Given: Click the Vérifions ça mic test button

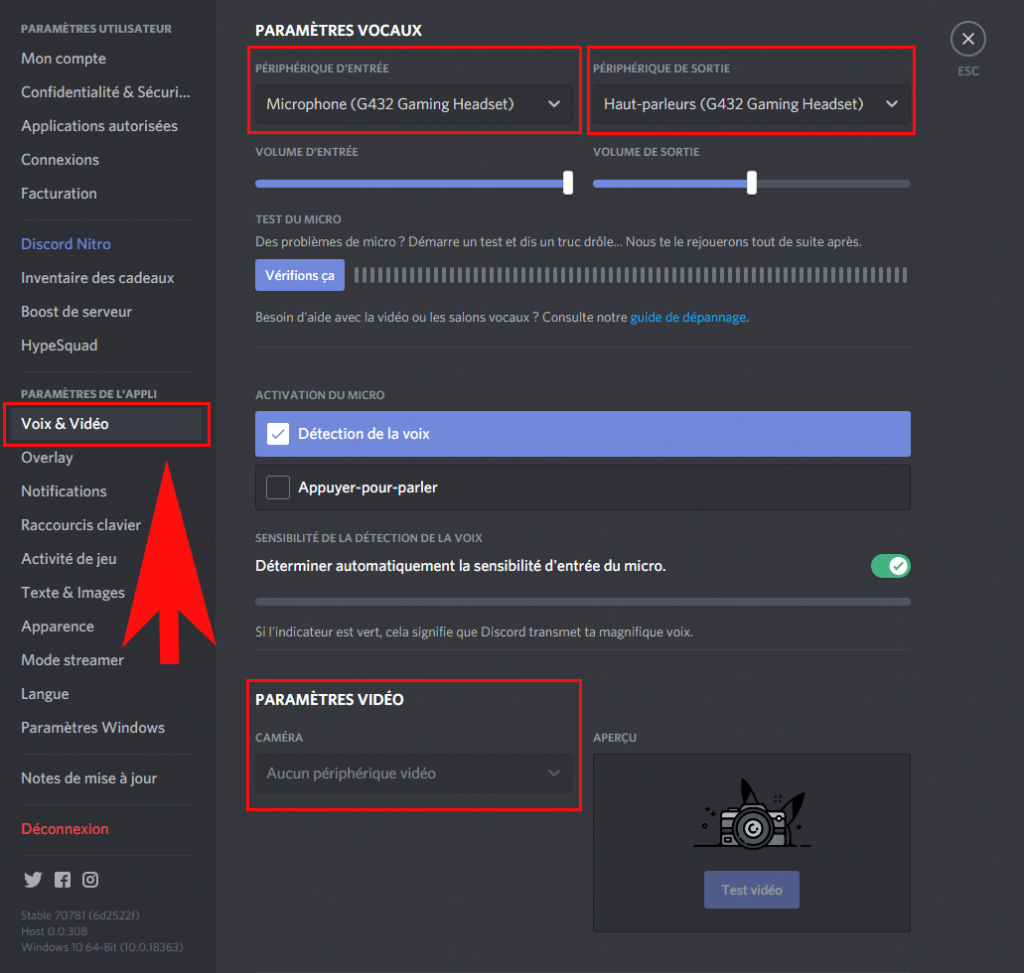Looking at the screenshot, I should click(300, 275).
